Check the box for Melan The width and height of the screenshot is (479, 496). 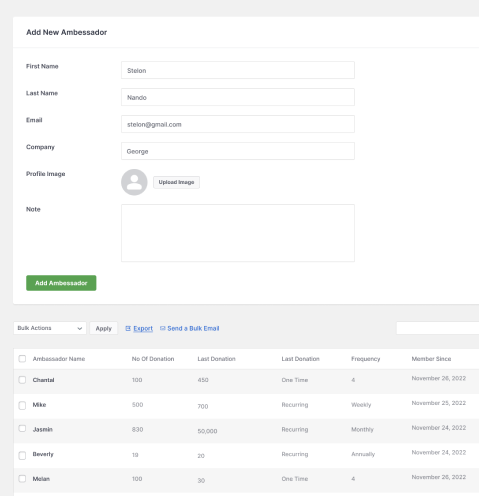[x=22, y=479]
